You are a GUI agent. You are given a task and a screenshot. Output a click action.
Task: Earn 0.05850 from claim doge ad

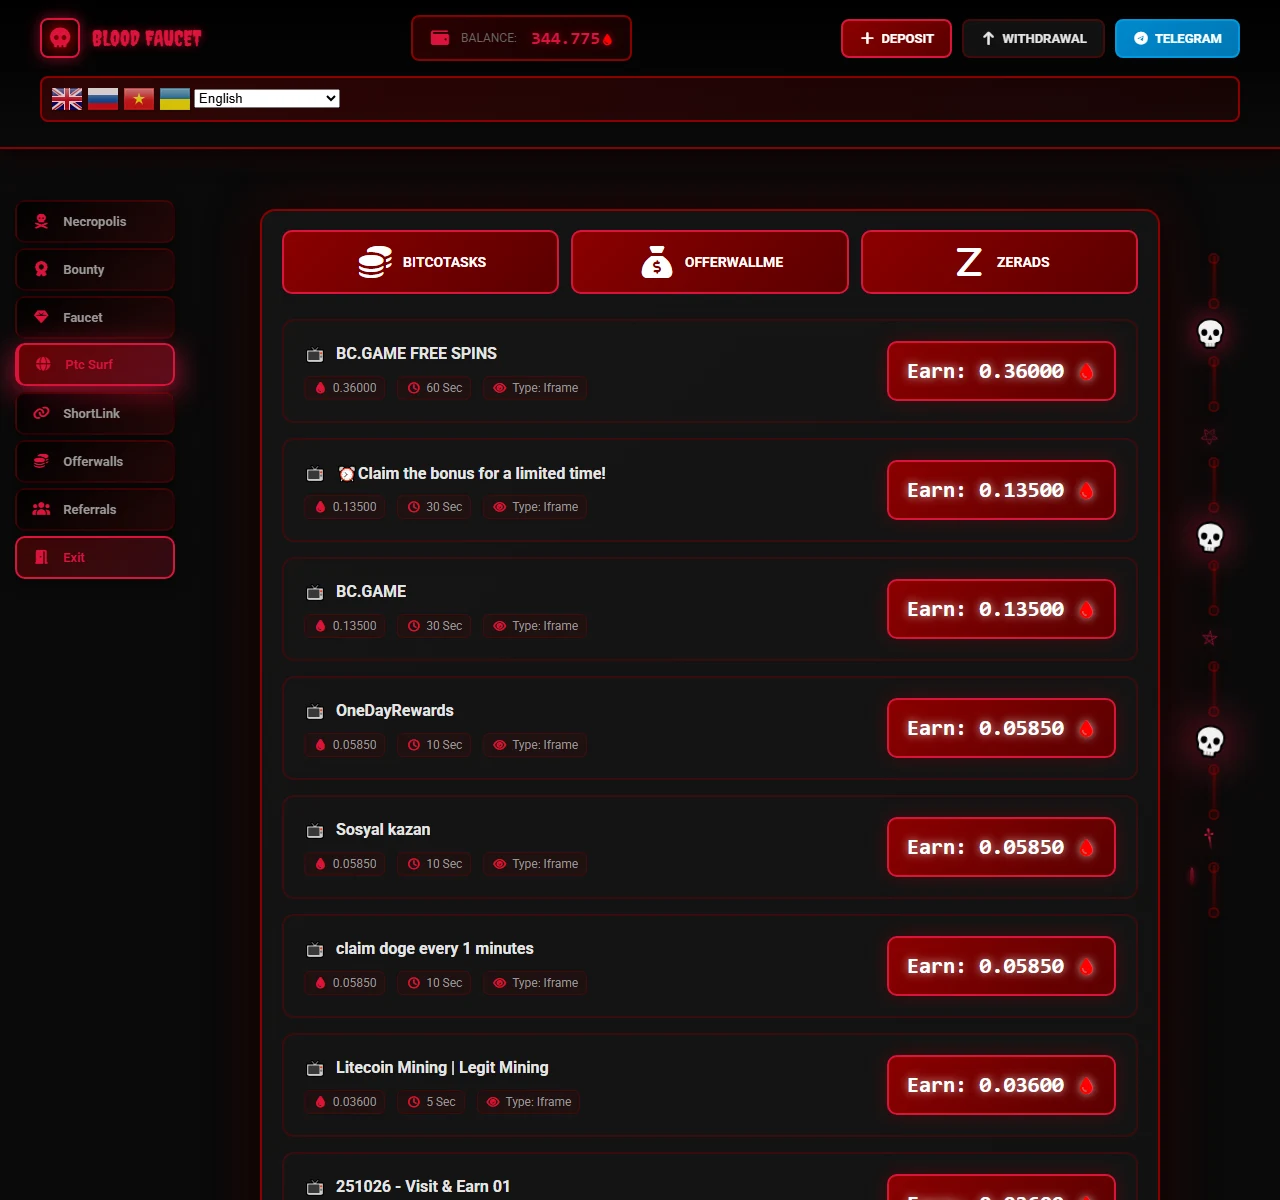coord(1001,966)
